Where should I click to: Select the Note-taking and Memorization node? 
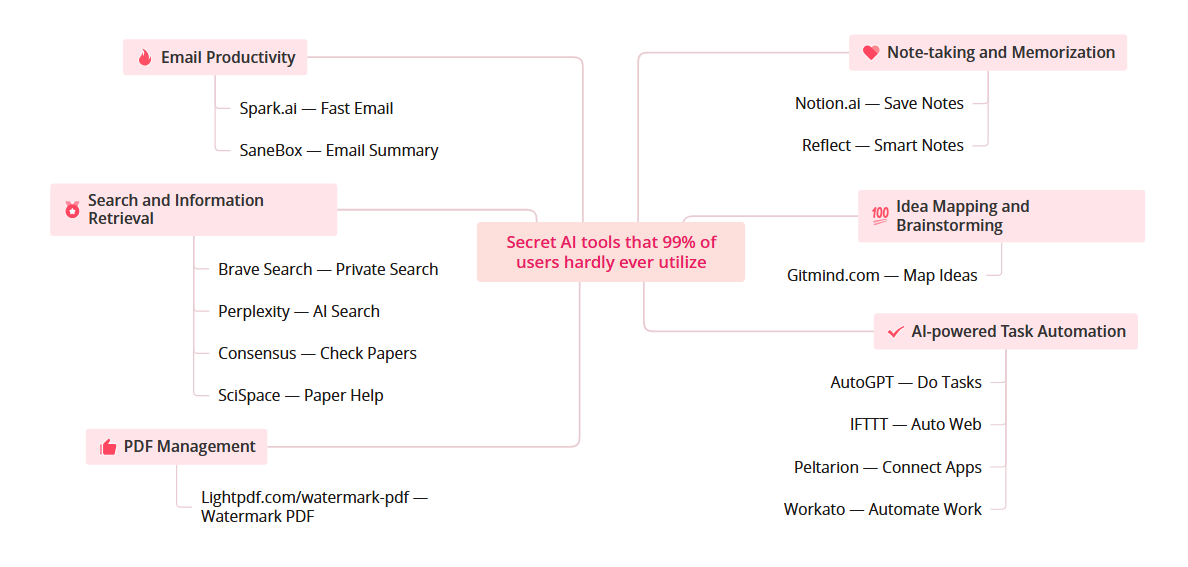coord(988,52)
